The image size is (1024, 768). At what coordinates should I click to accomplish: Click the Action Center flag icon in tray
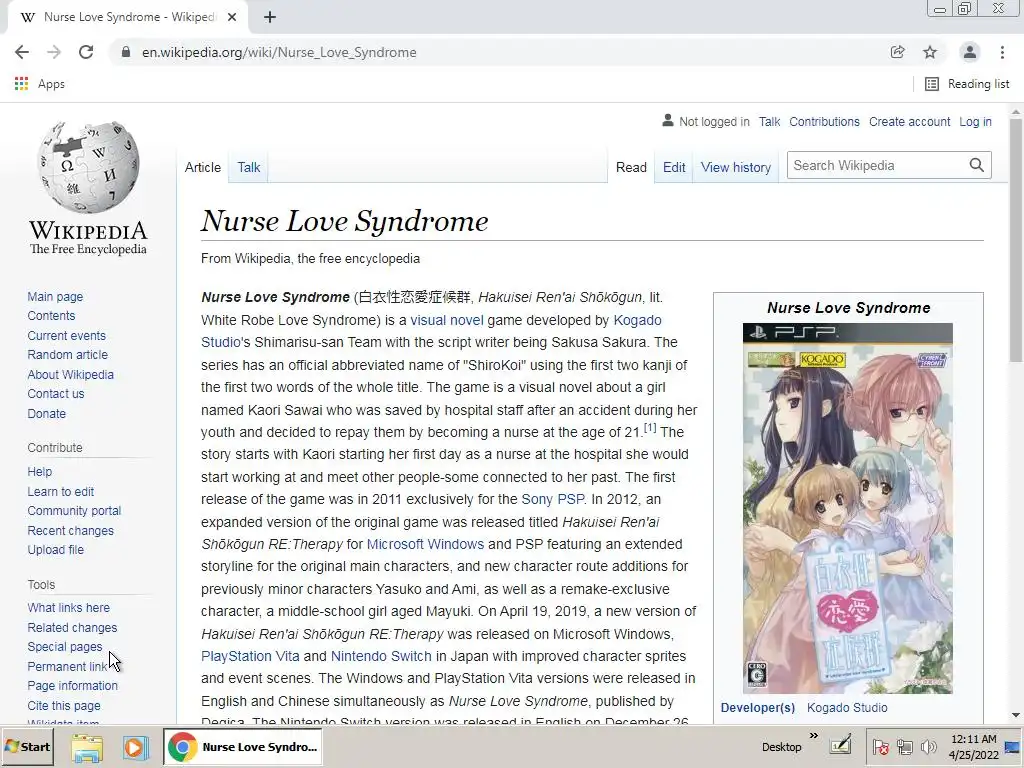pos(880,747)
